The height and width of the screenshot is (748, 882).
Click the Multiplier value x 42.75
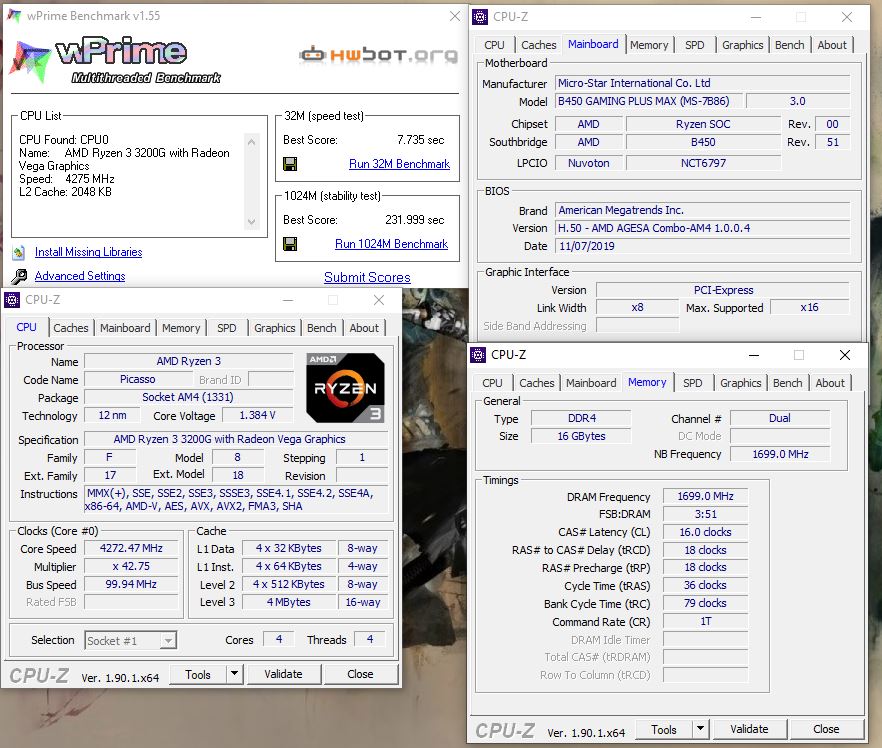[x=131, y=566]
